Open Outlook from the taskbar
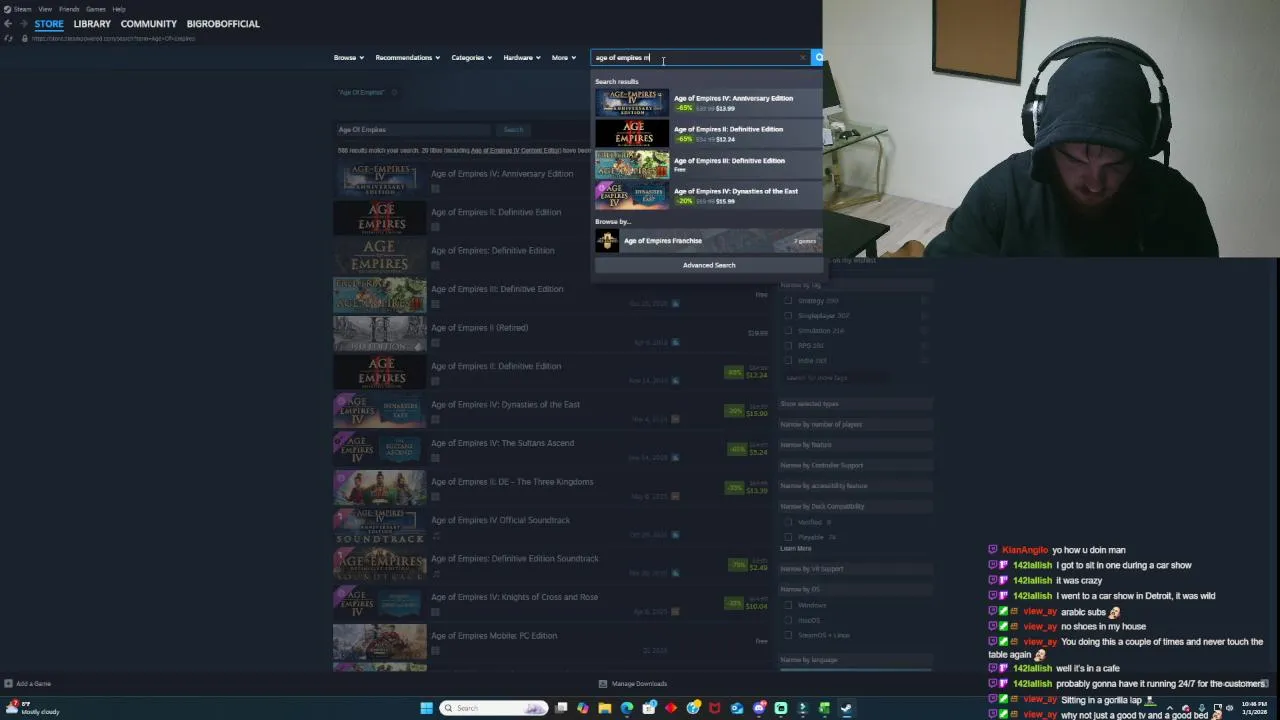 coord(736,708)
